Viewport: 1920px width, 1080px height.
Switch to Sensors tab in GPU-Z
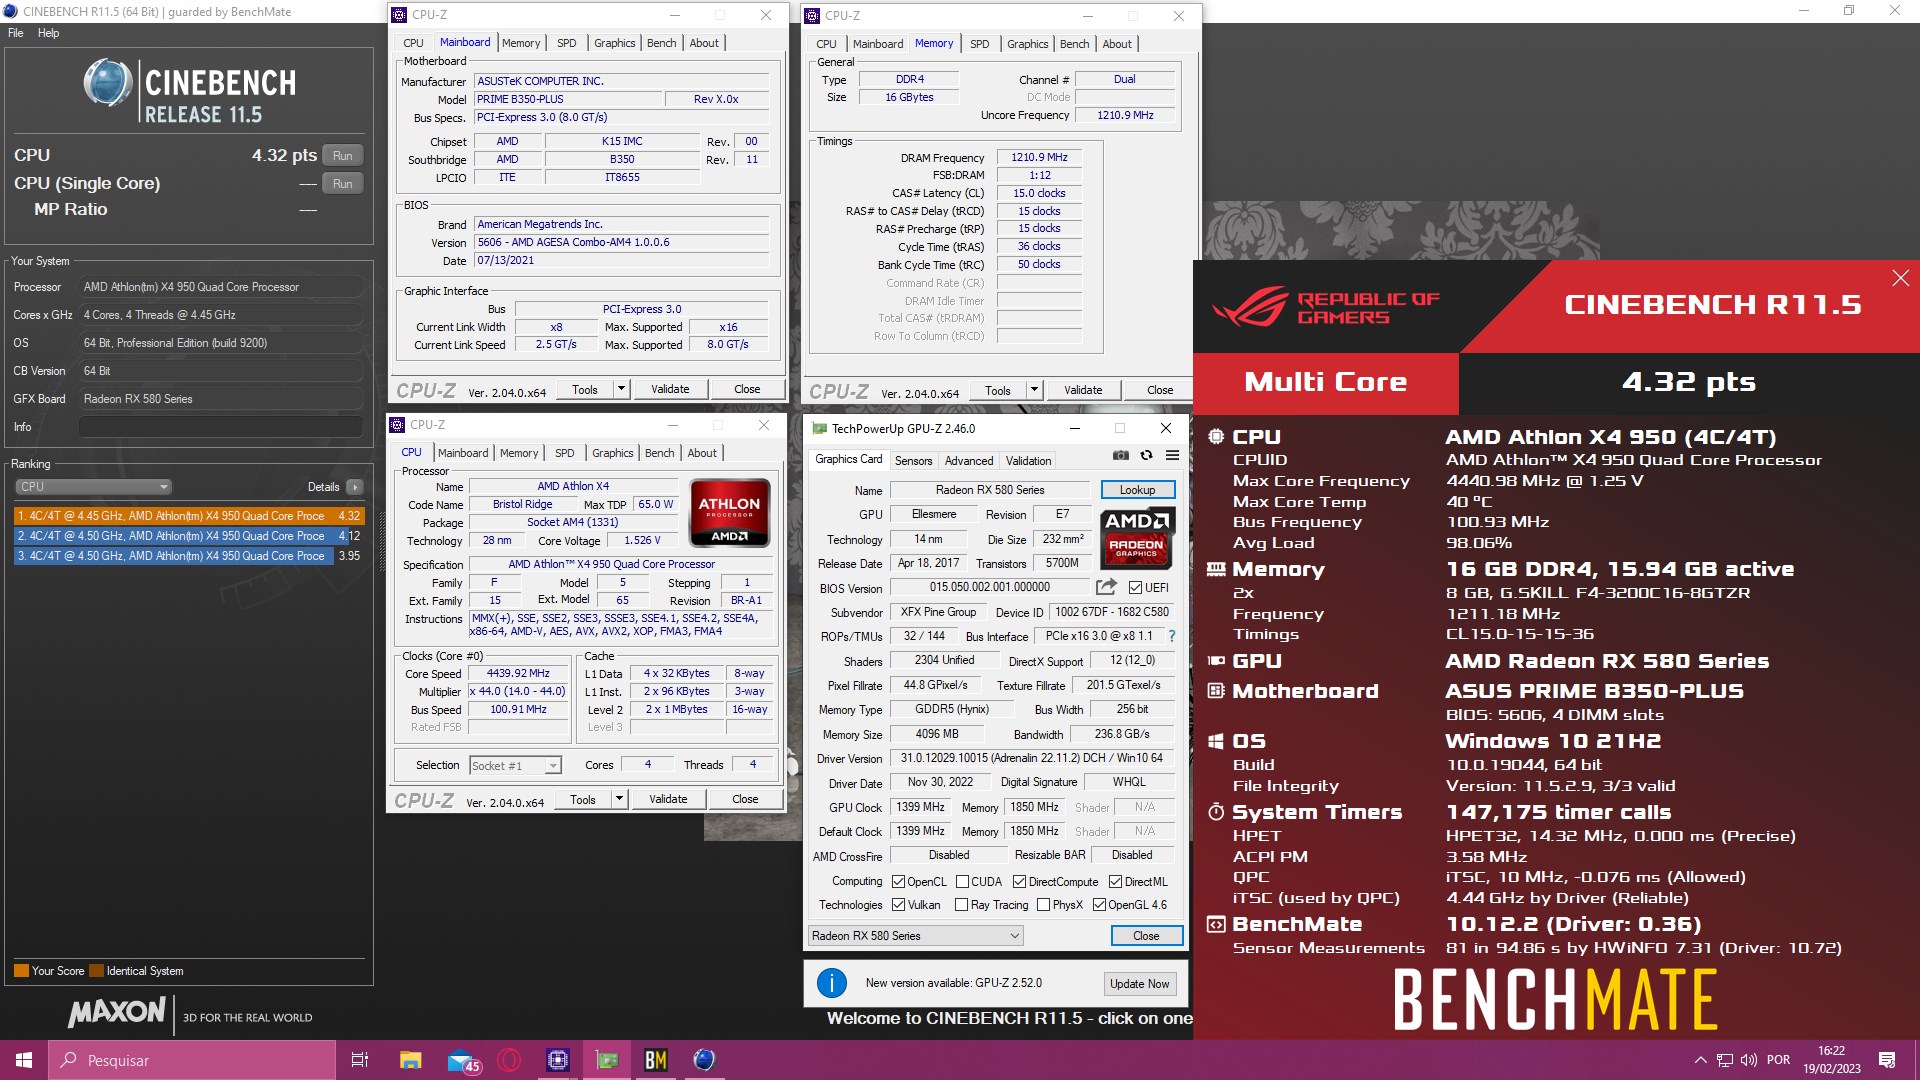(913, 461)
